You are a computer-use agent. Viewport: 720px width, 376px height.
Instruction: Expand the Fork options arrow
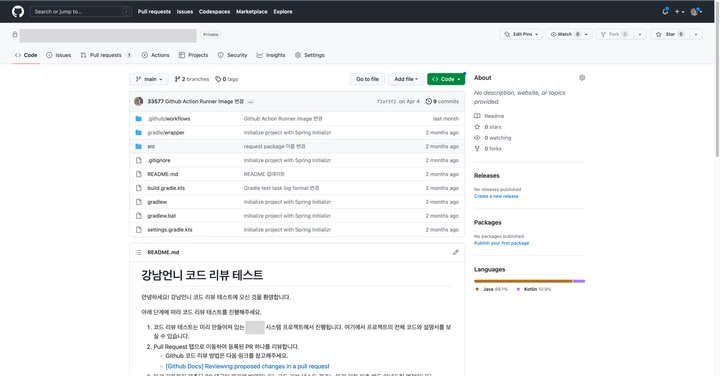(640, 34)
